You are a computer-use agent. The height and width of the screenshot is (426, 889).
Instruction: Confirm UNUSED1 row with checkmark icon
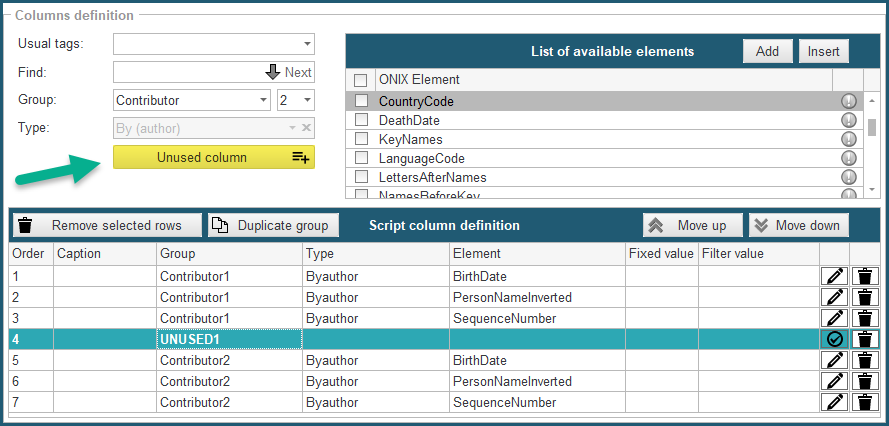coord(835,339)
